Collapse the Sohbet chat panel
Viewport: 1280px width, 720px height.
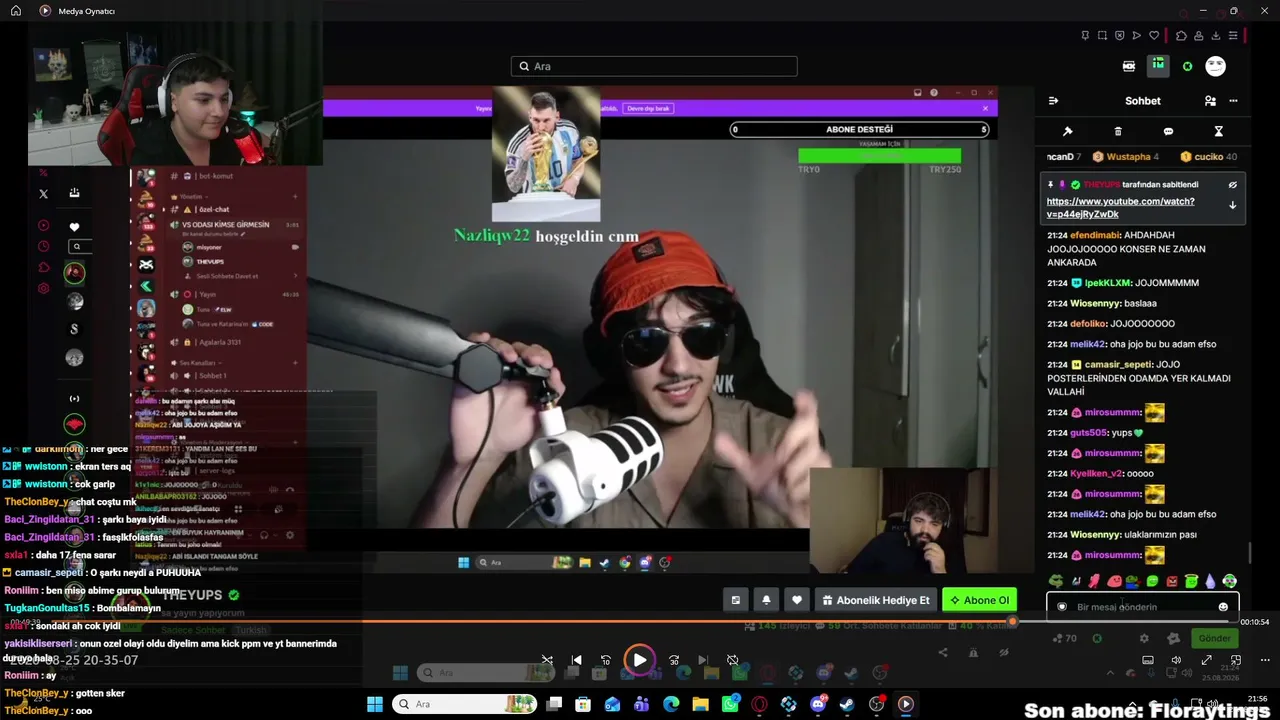click(x=1053, y=101)
